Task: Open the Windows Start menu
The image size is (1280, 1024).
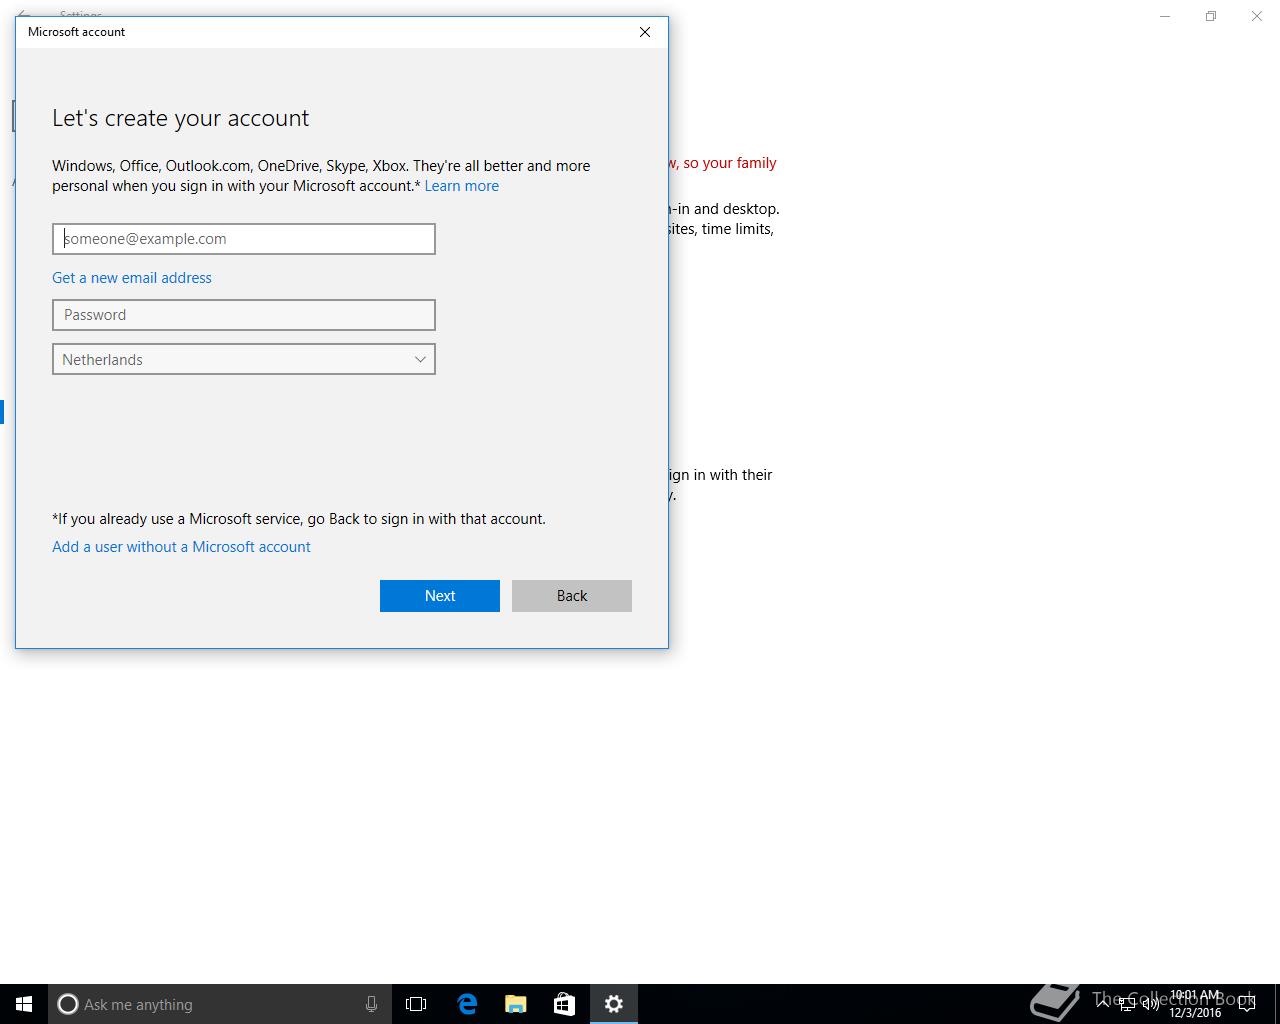Action: [24, 1004]
